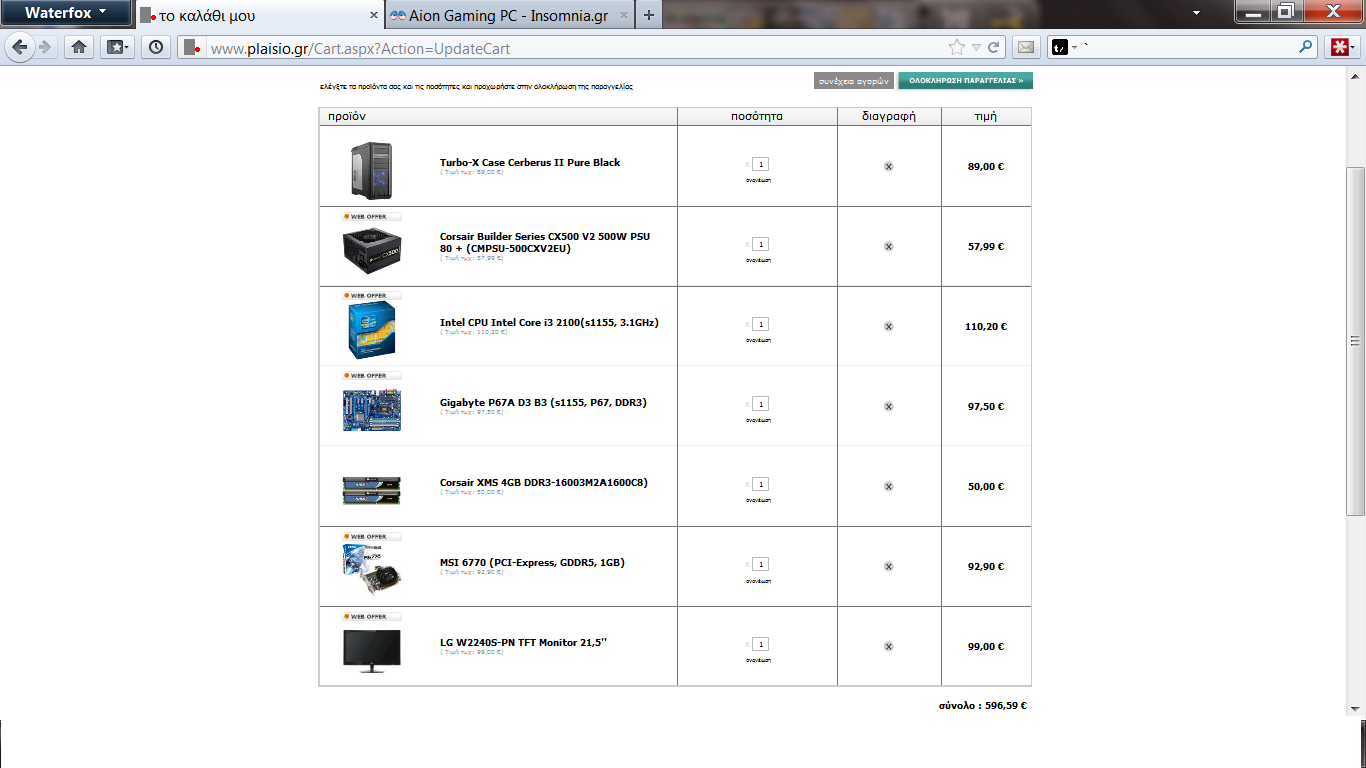Open LG W2240S-PN TFT Monitor link
This screenshot has height=768, width=1366.
click(523, 642)
